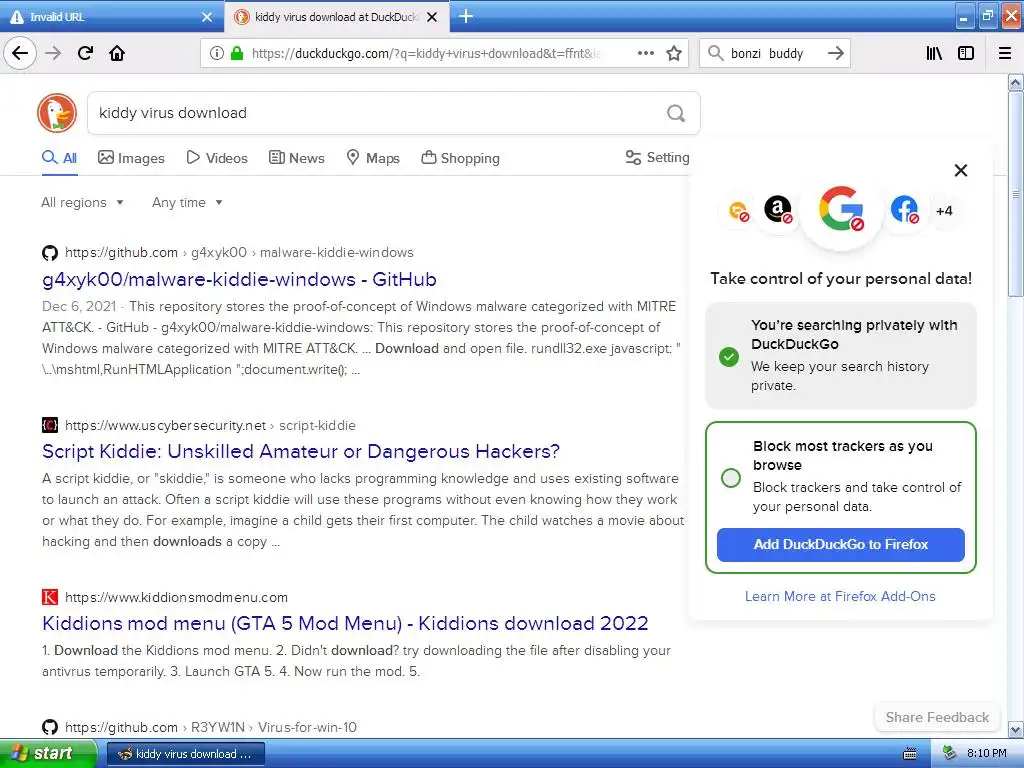Open a new browser tab

click(466, 16)
